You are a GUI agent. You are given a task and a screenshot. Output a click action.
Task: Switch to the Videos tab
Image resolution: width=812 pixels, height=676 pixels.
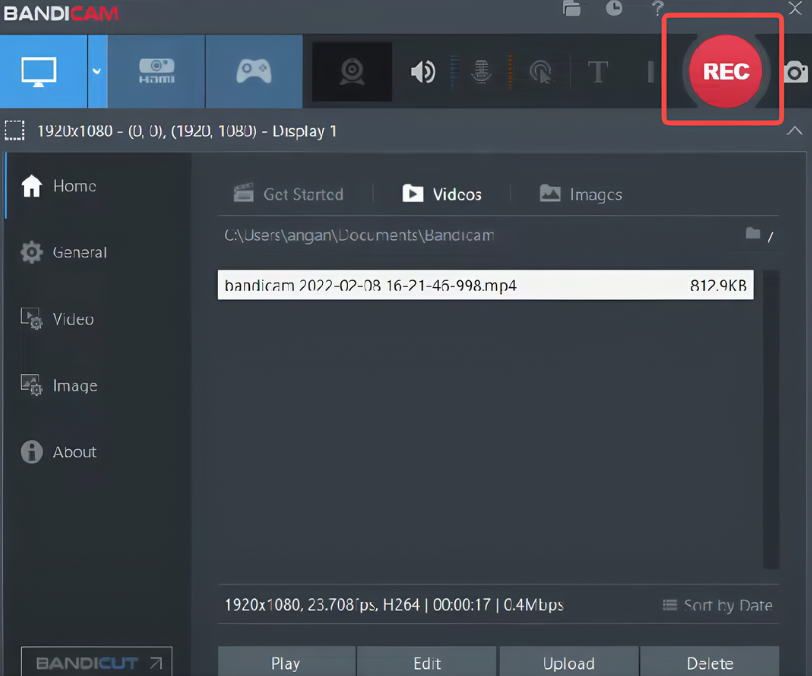coord(442,194)
